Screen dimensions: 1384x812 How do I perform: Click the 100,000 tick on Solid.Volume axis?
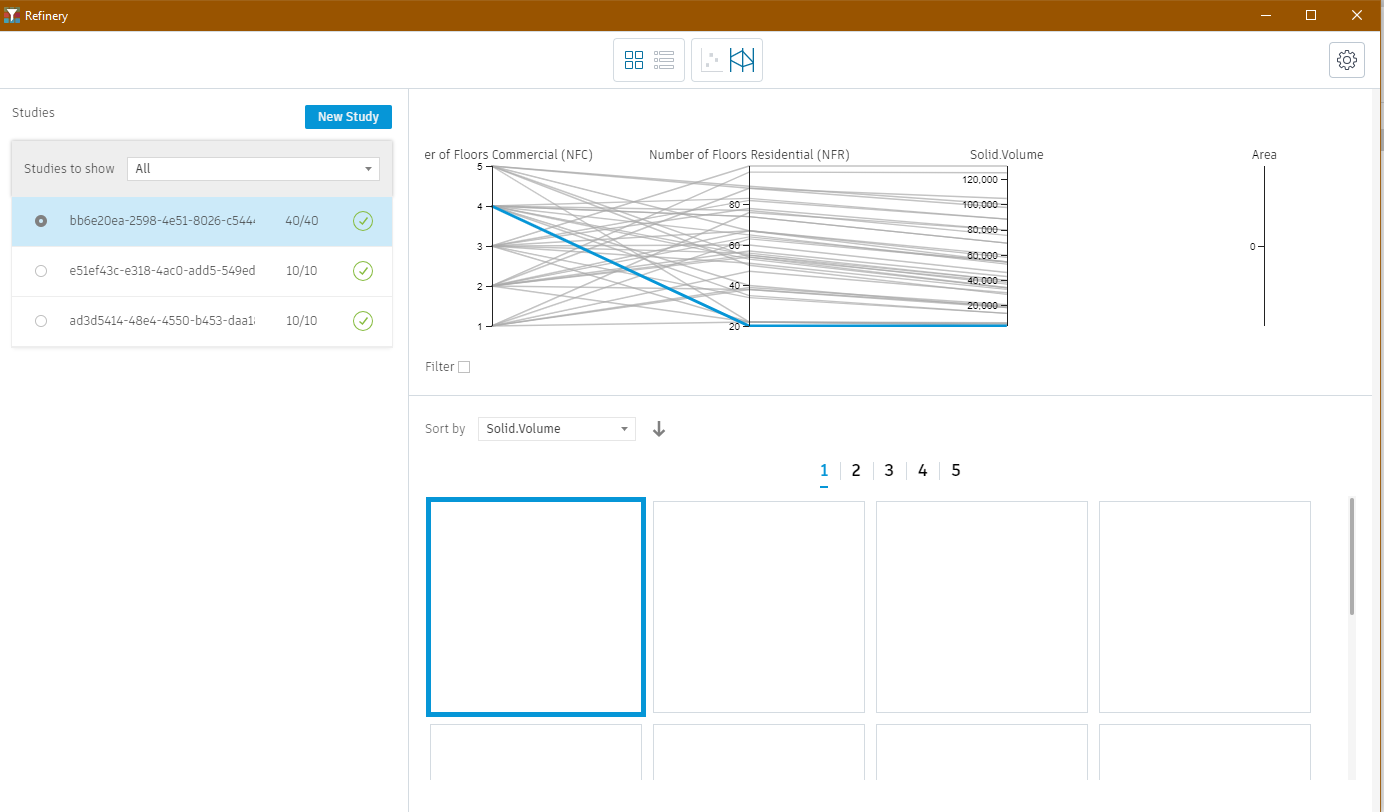click(979, 205)
